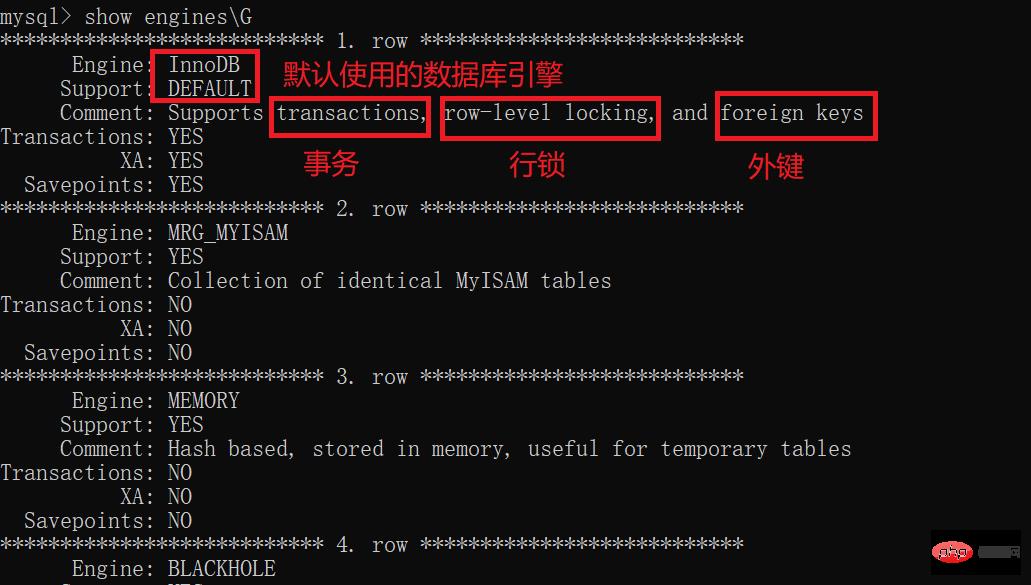Click the 2. row separator line
Viewport: 1031px width, 585px height.
click(372, 208)
